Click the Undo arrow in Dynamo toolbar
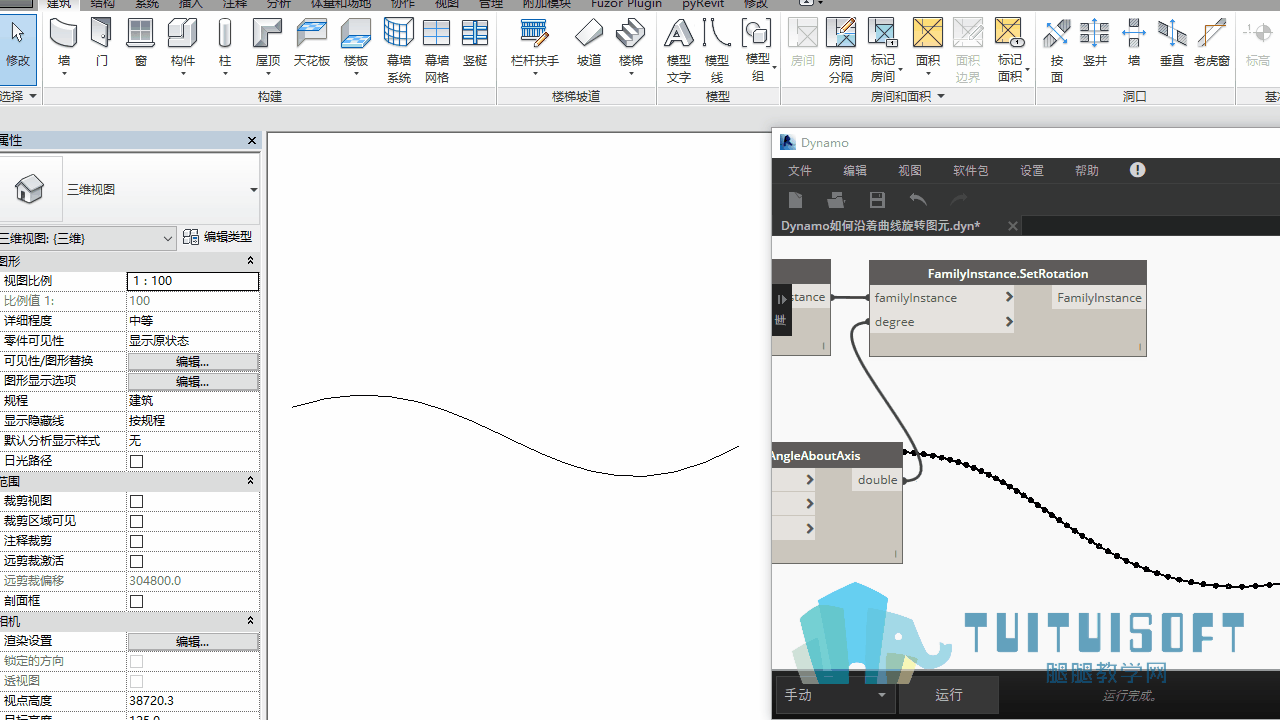This screenshot has width=1280, height=720. coord(918,200)
